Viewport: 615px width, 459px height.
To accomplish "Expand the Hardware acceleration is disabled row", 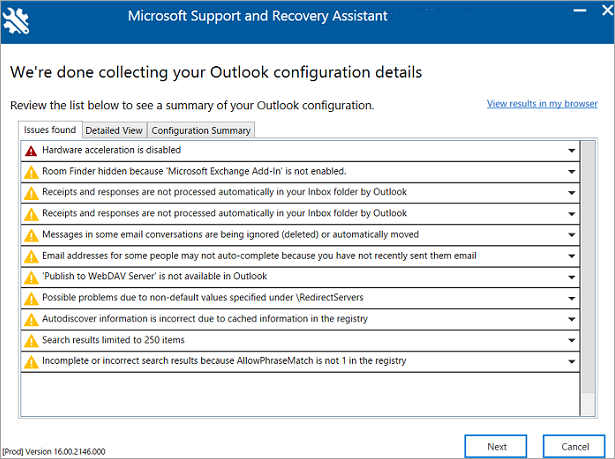I will (x=571, y=150).
